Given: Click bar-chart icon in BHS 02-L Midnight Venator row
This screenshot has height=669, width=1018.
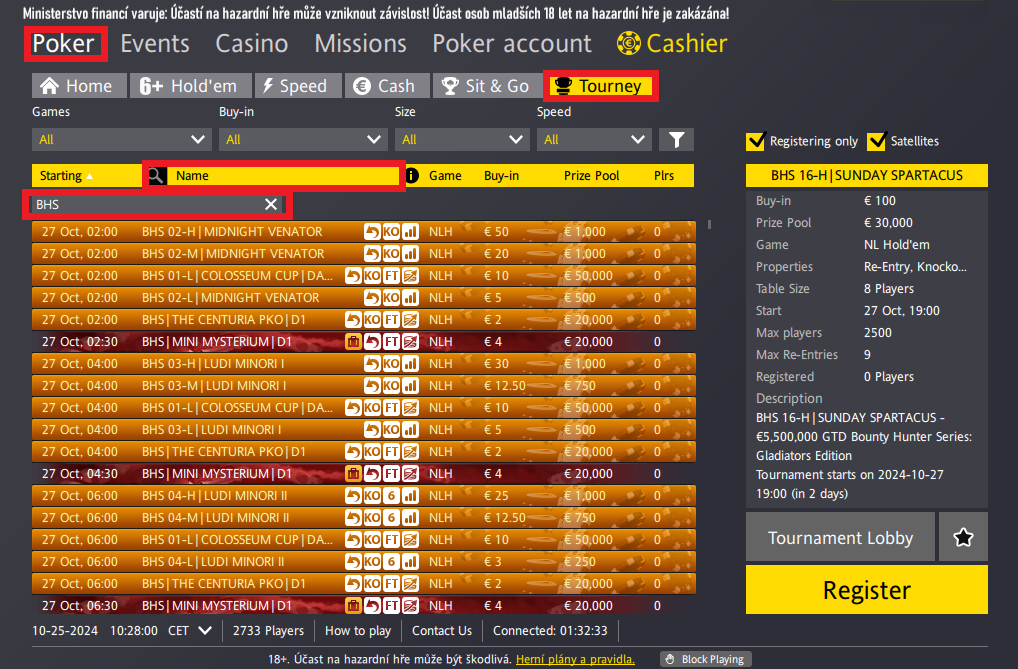Looking at the screenshot, I should [410, 298].
